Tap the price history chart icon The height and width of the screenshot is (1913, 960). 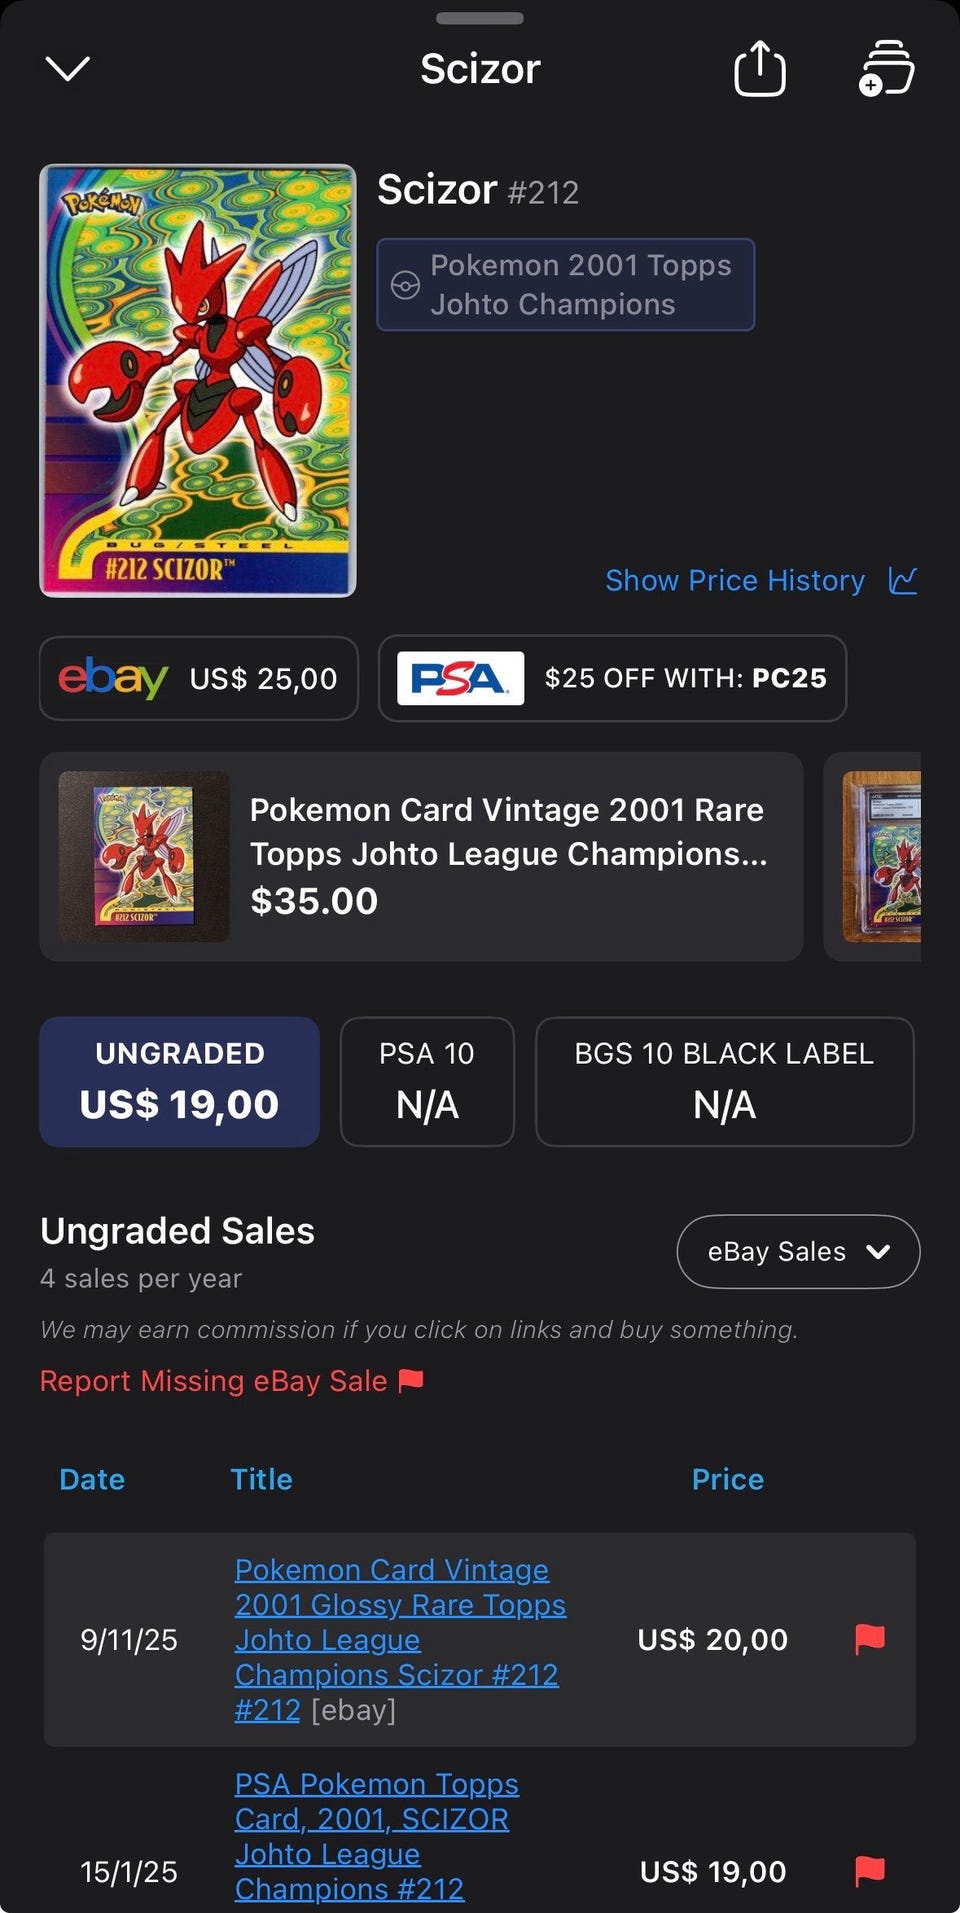[903, 580]
